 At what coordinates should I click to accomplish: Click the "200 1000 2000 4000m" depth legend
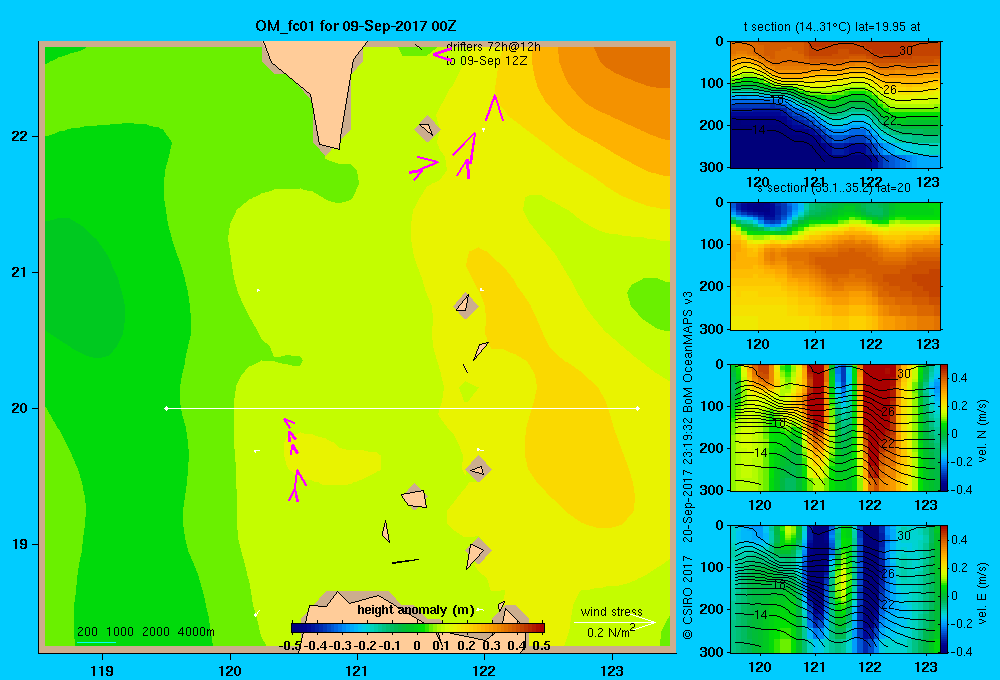coord(145,632)
